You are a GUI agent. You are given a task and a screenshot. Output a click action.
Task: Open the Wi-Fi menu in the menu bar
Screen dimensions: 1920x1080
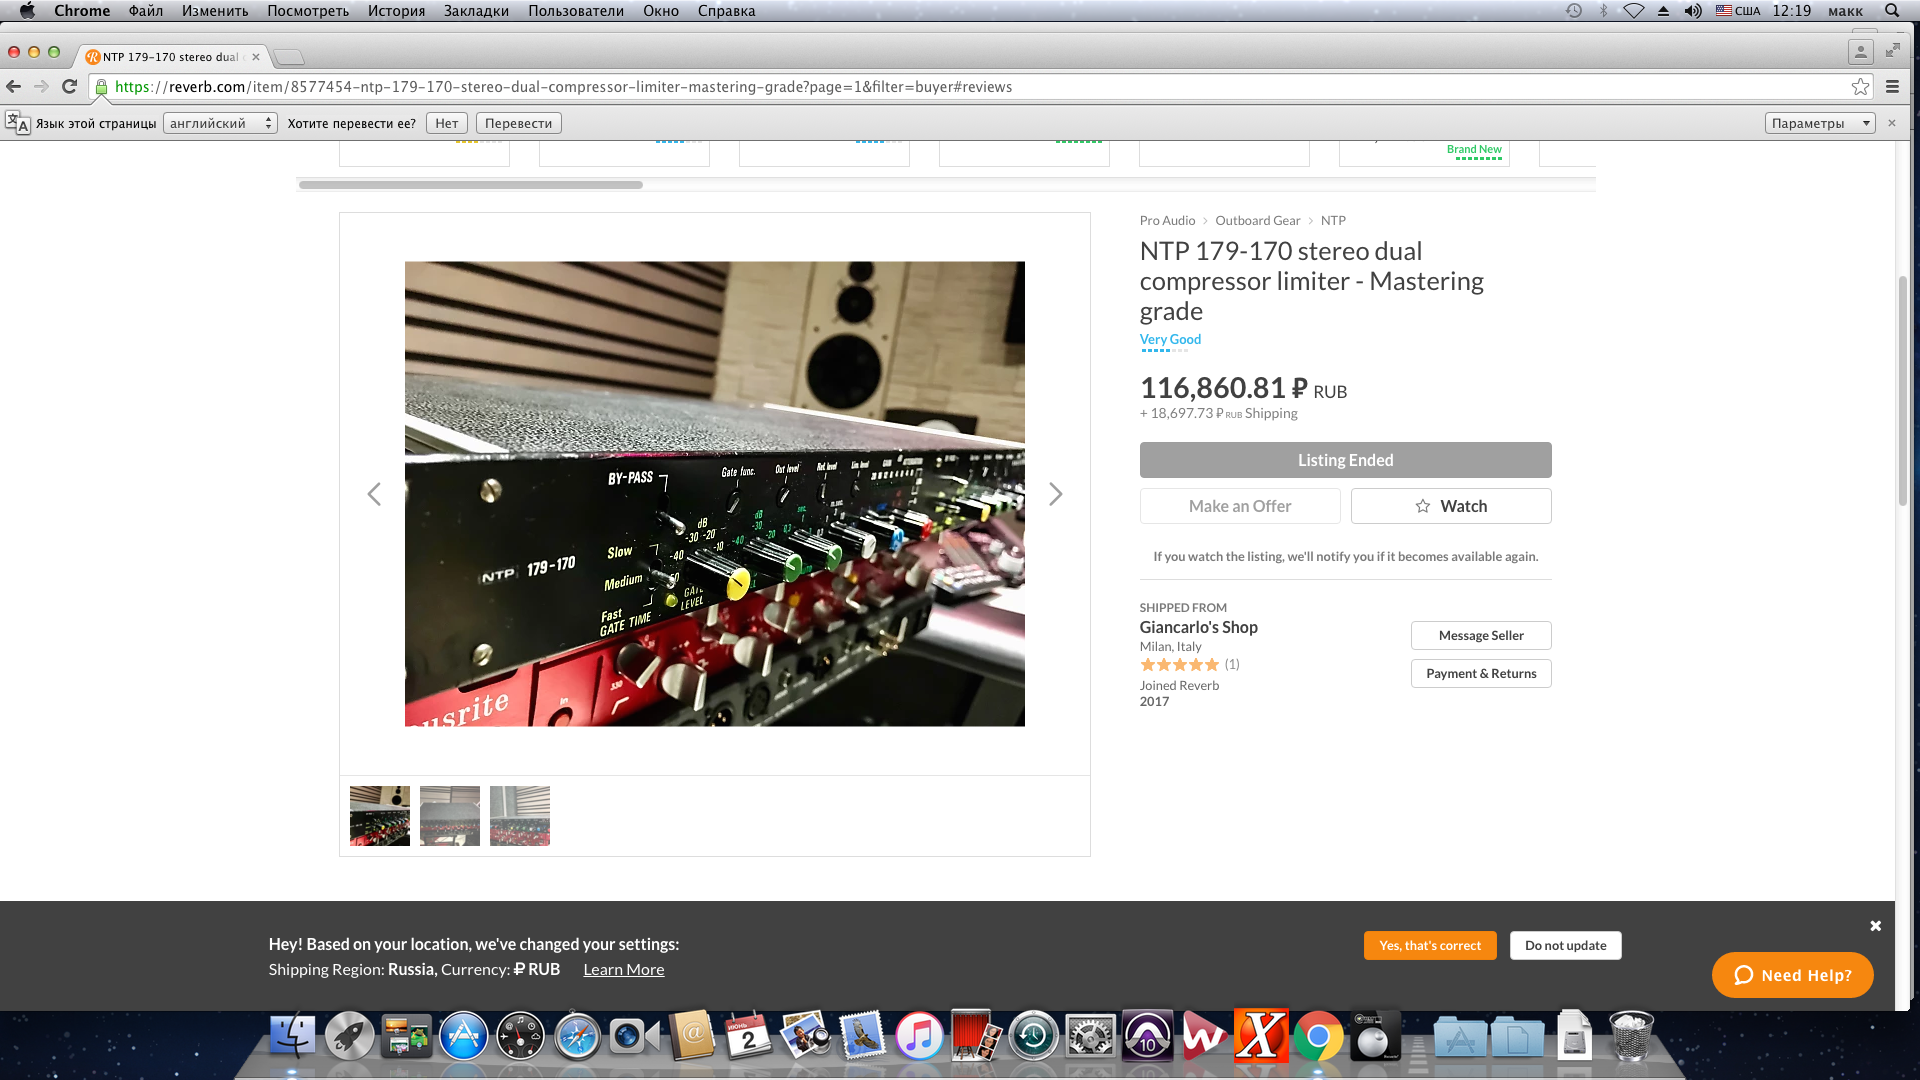[1634, 11]
